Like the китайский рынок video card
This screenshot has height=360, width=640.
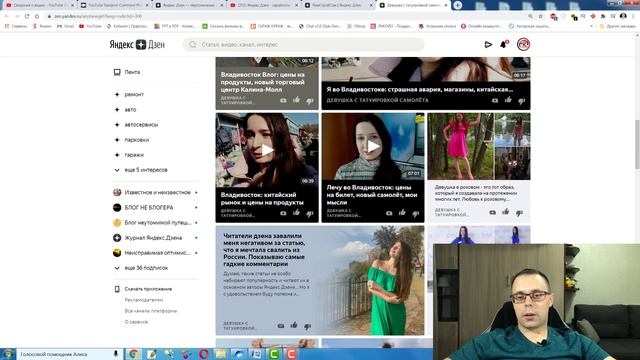[x=296, y=212]
